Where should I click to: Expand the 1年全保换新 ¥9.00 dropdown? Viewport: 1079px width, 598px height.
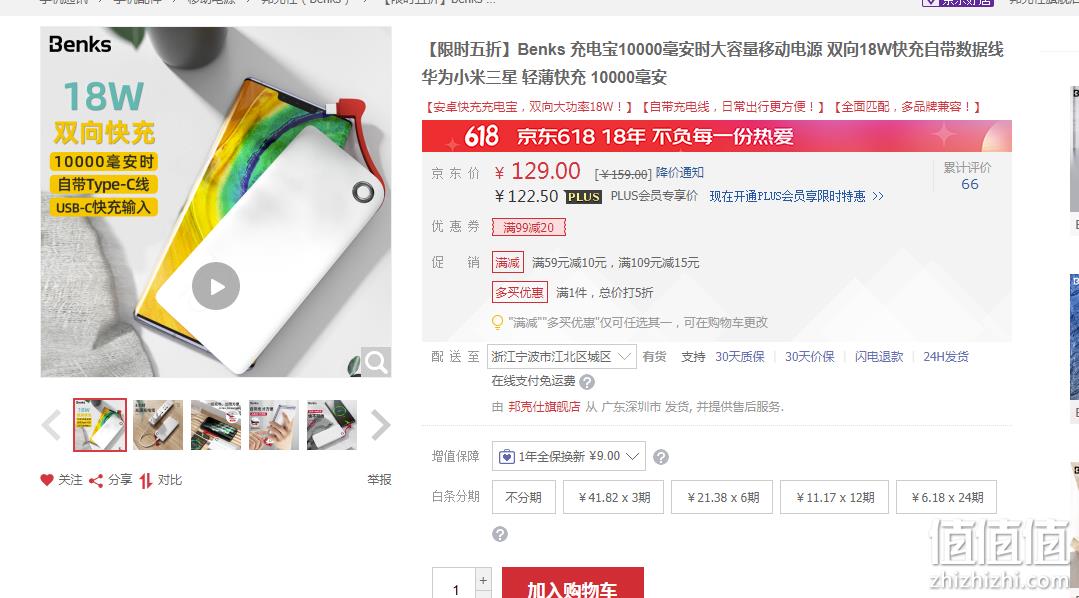(x=568, y=456)
